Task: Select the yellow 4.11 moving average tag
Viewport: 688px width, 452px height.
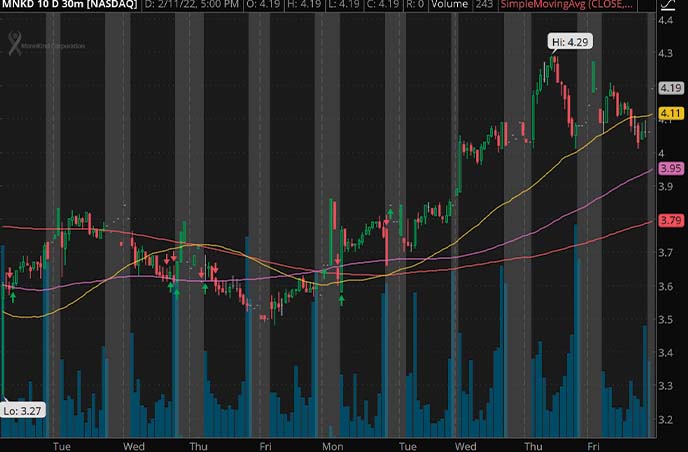Action: 671,113
